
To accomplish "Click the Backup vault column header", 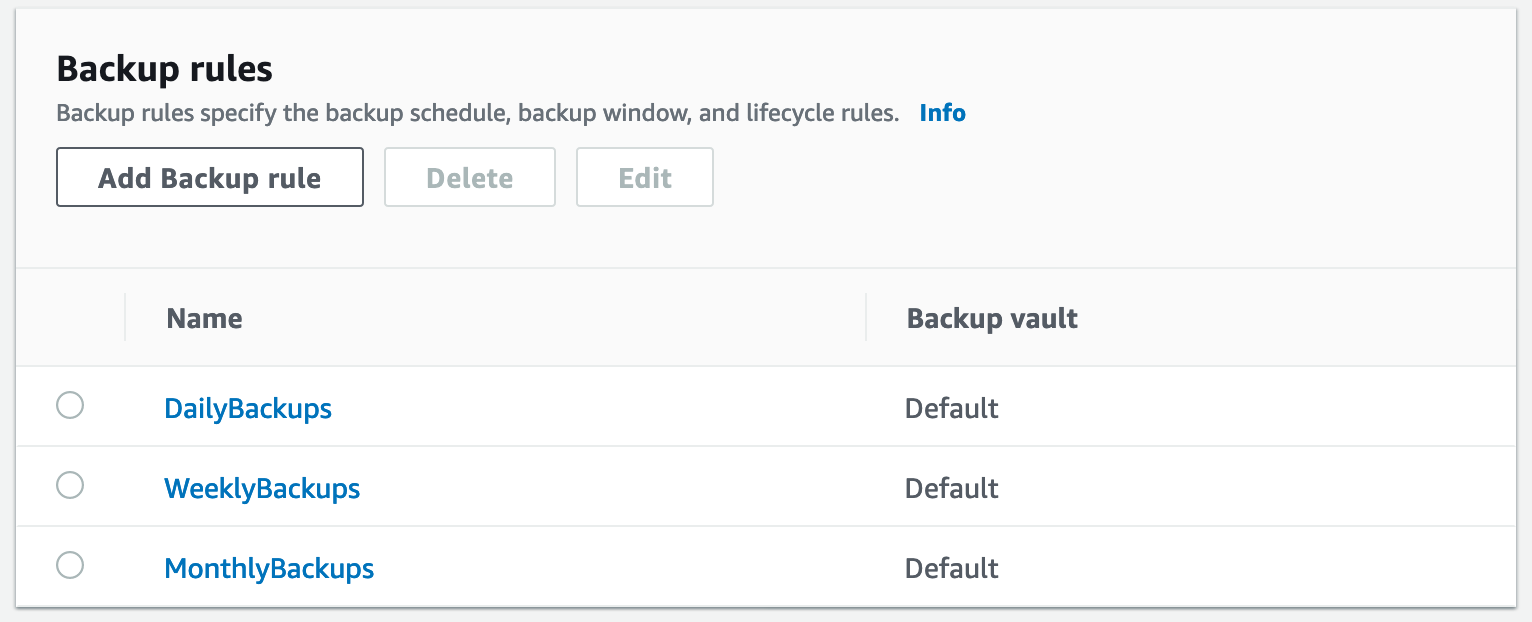I will 992,319.
